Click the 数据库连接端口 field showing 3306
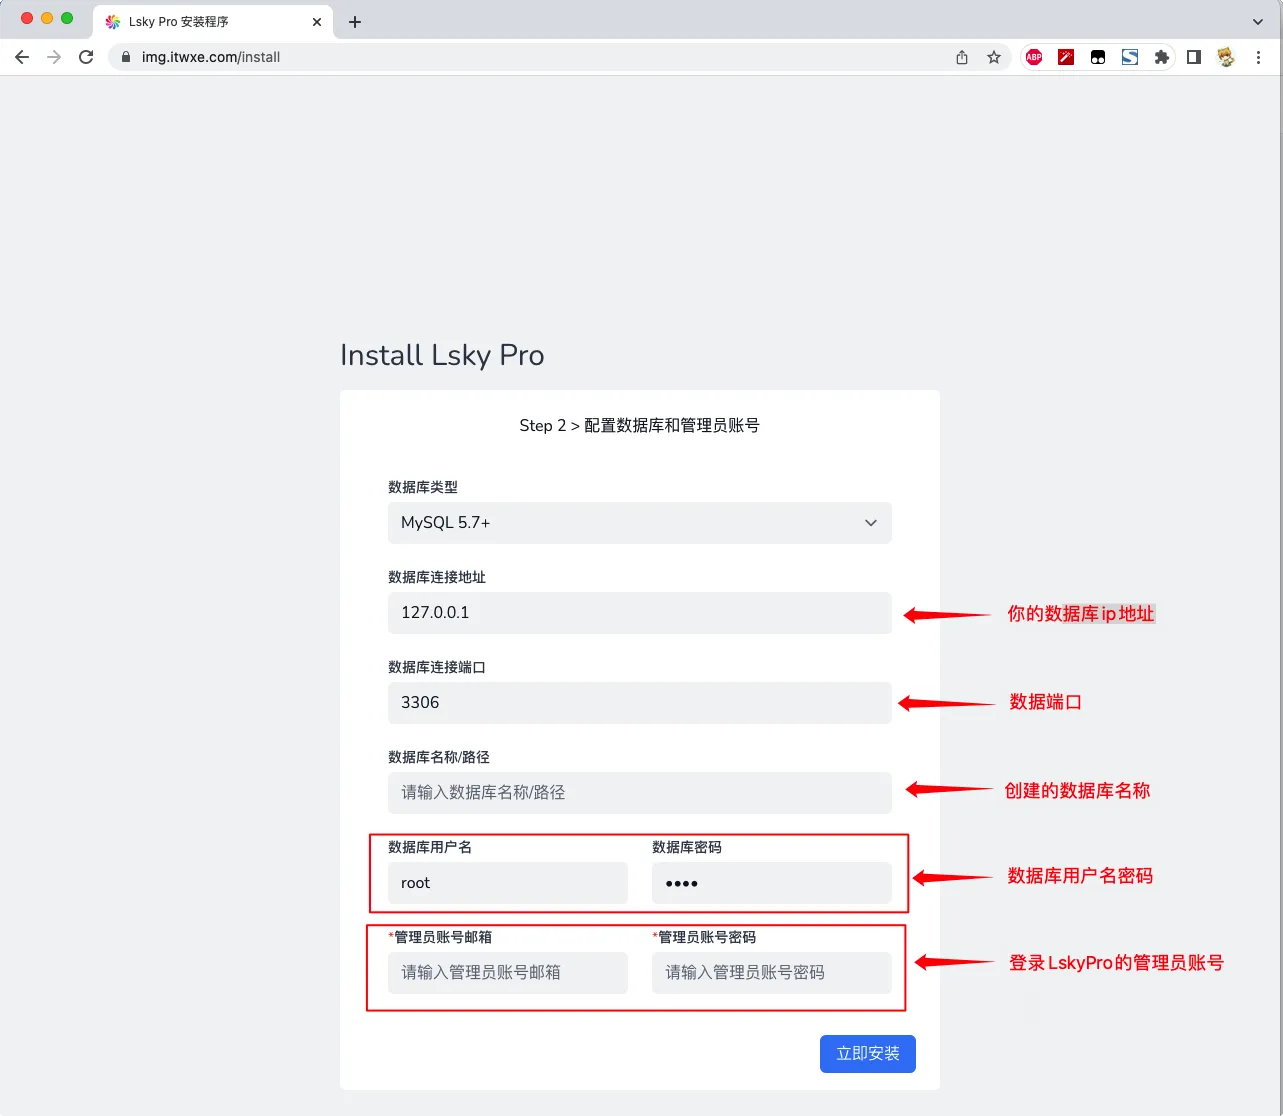1283x1116 pixels. point(639,703)
